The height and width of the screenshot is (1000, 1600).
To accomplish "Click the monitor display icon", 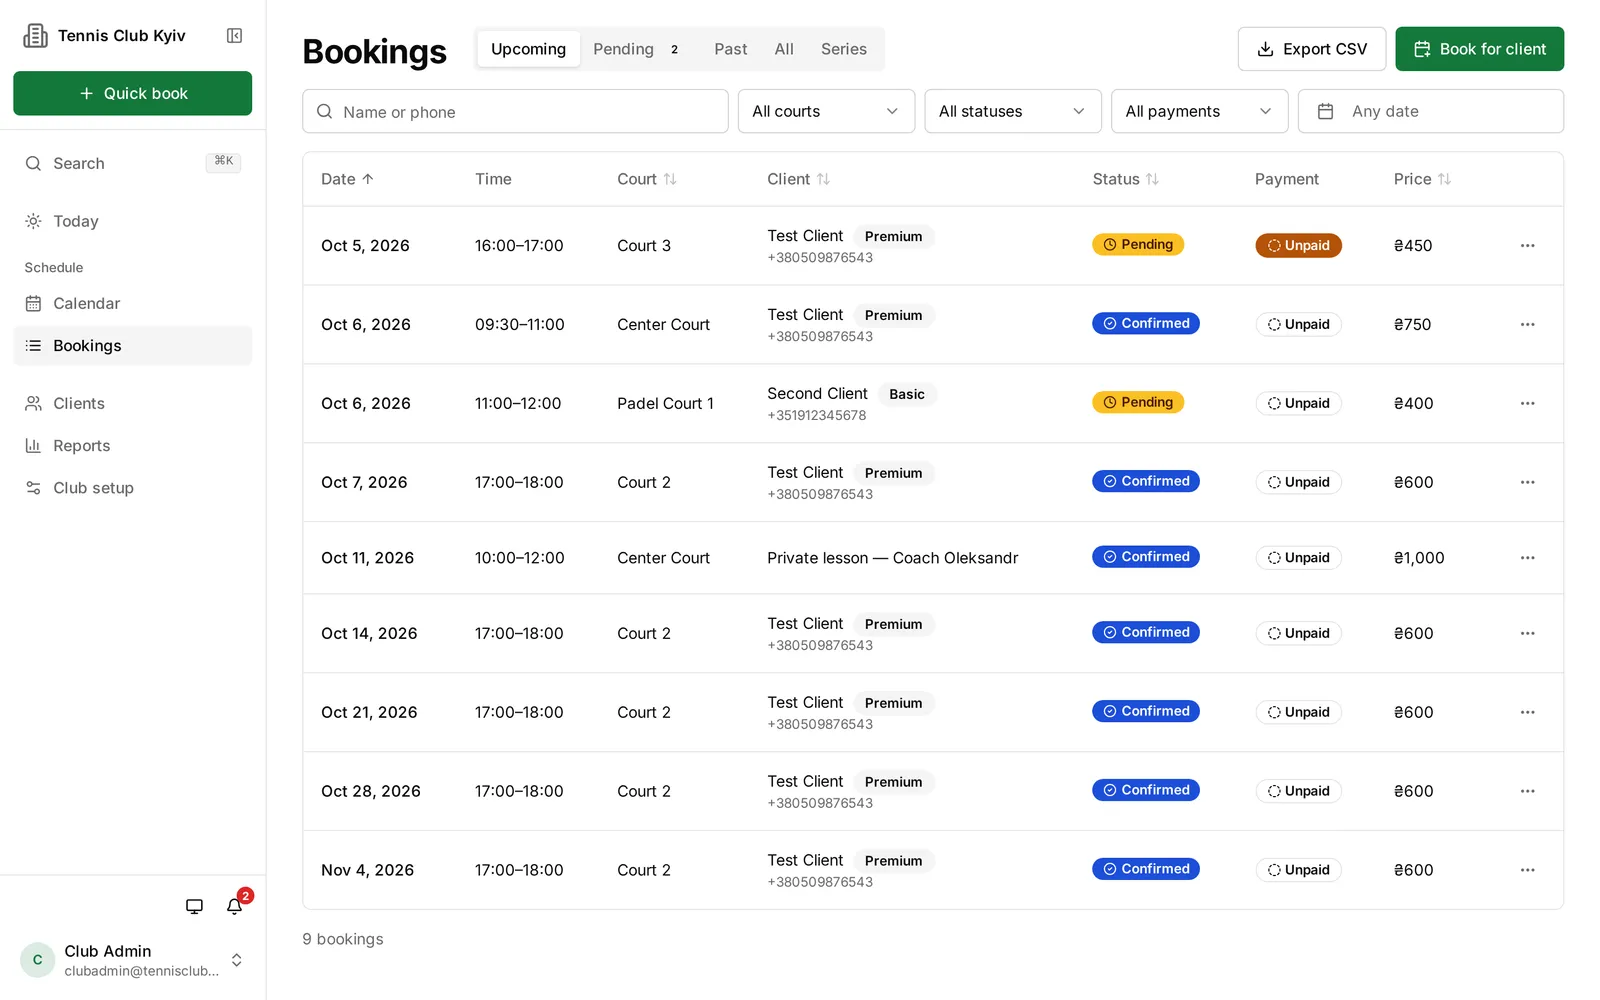I will [x=194, y=907].
